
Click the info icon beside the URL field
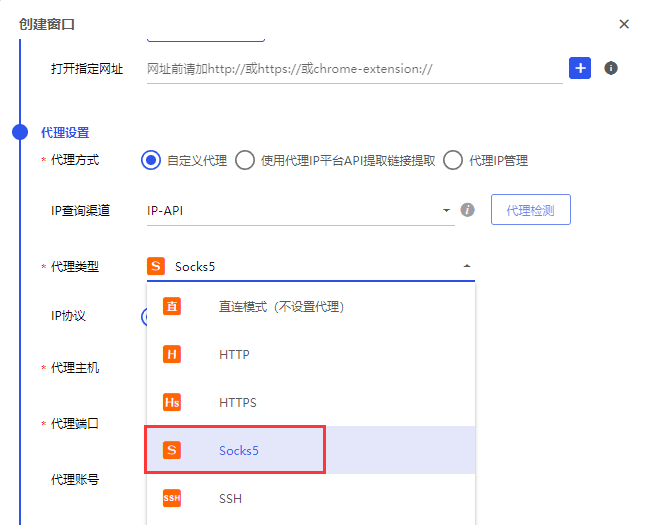[x=611, y=68]
